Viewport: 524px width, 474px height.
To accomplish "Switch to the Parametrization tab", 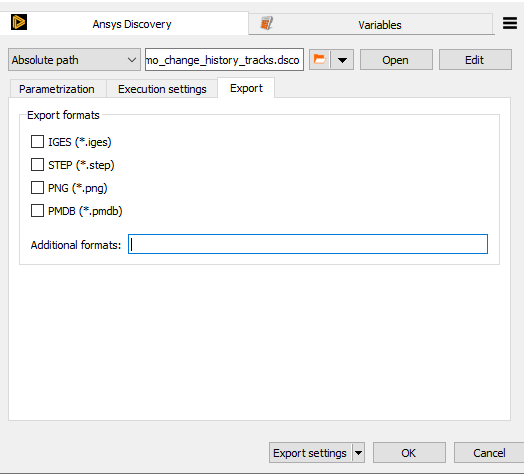I will pos(57,89).
